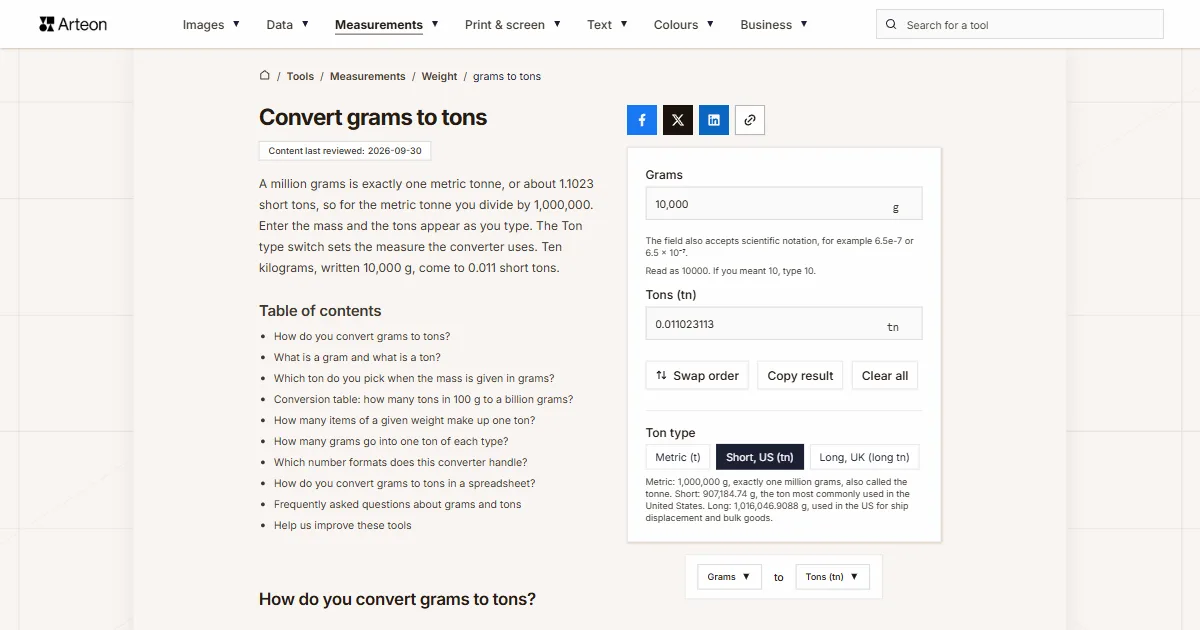Open the Print & screen menu

click(513, 25)
